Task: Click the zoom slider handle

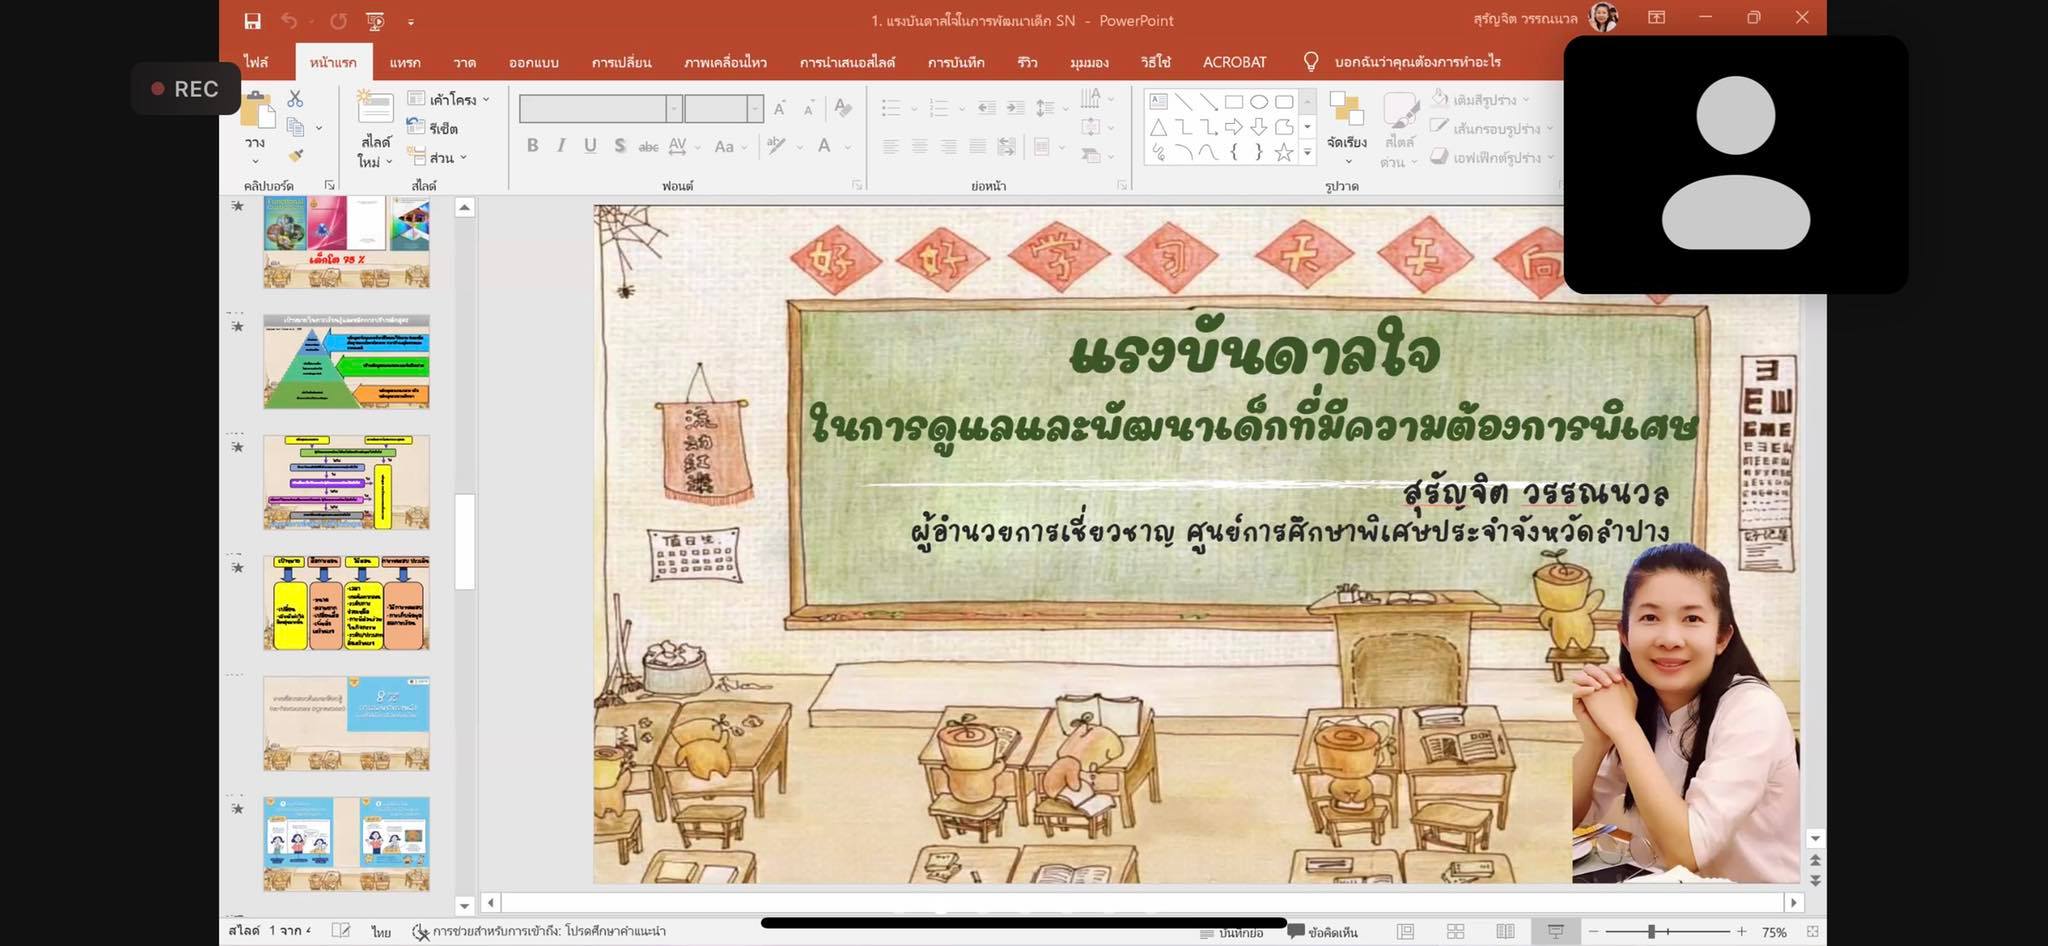Action: click(x=1651, y=931)
